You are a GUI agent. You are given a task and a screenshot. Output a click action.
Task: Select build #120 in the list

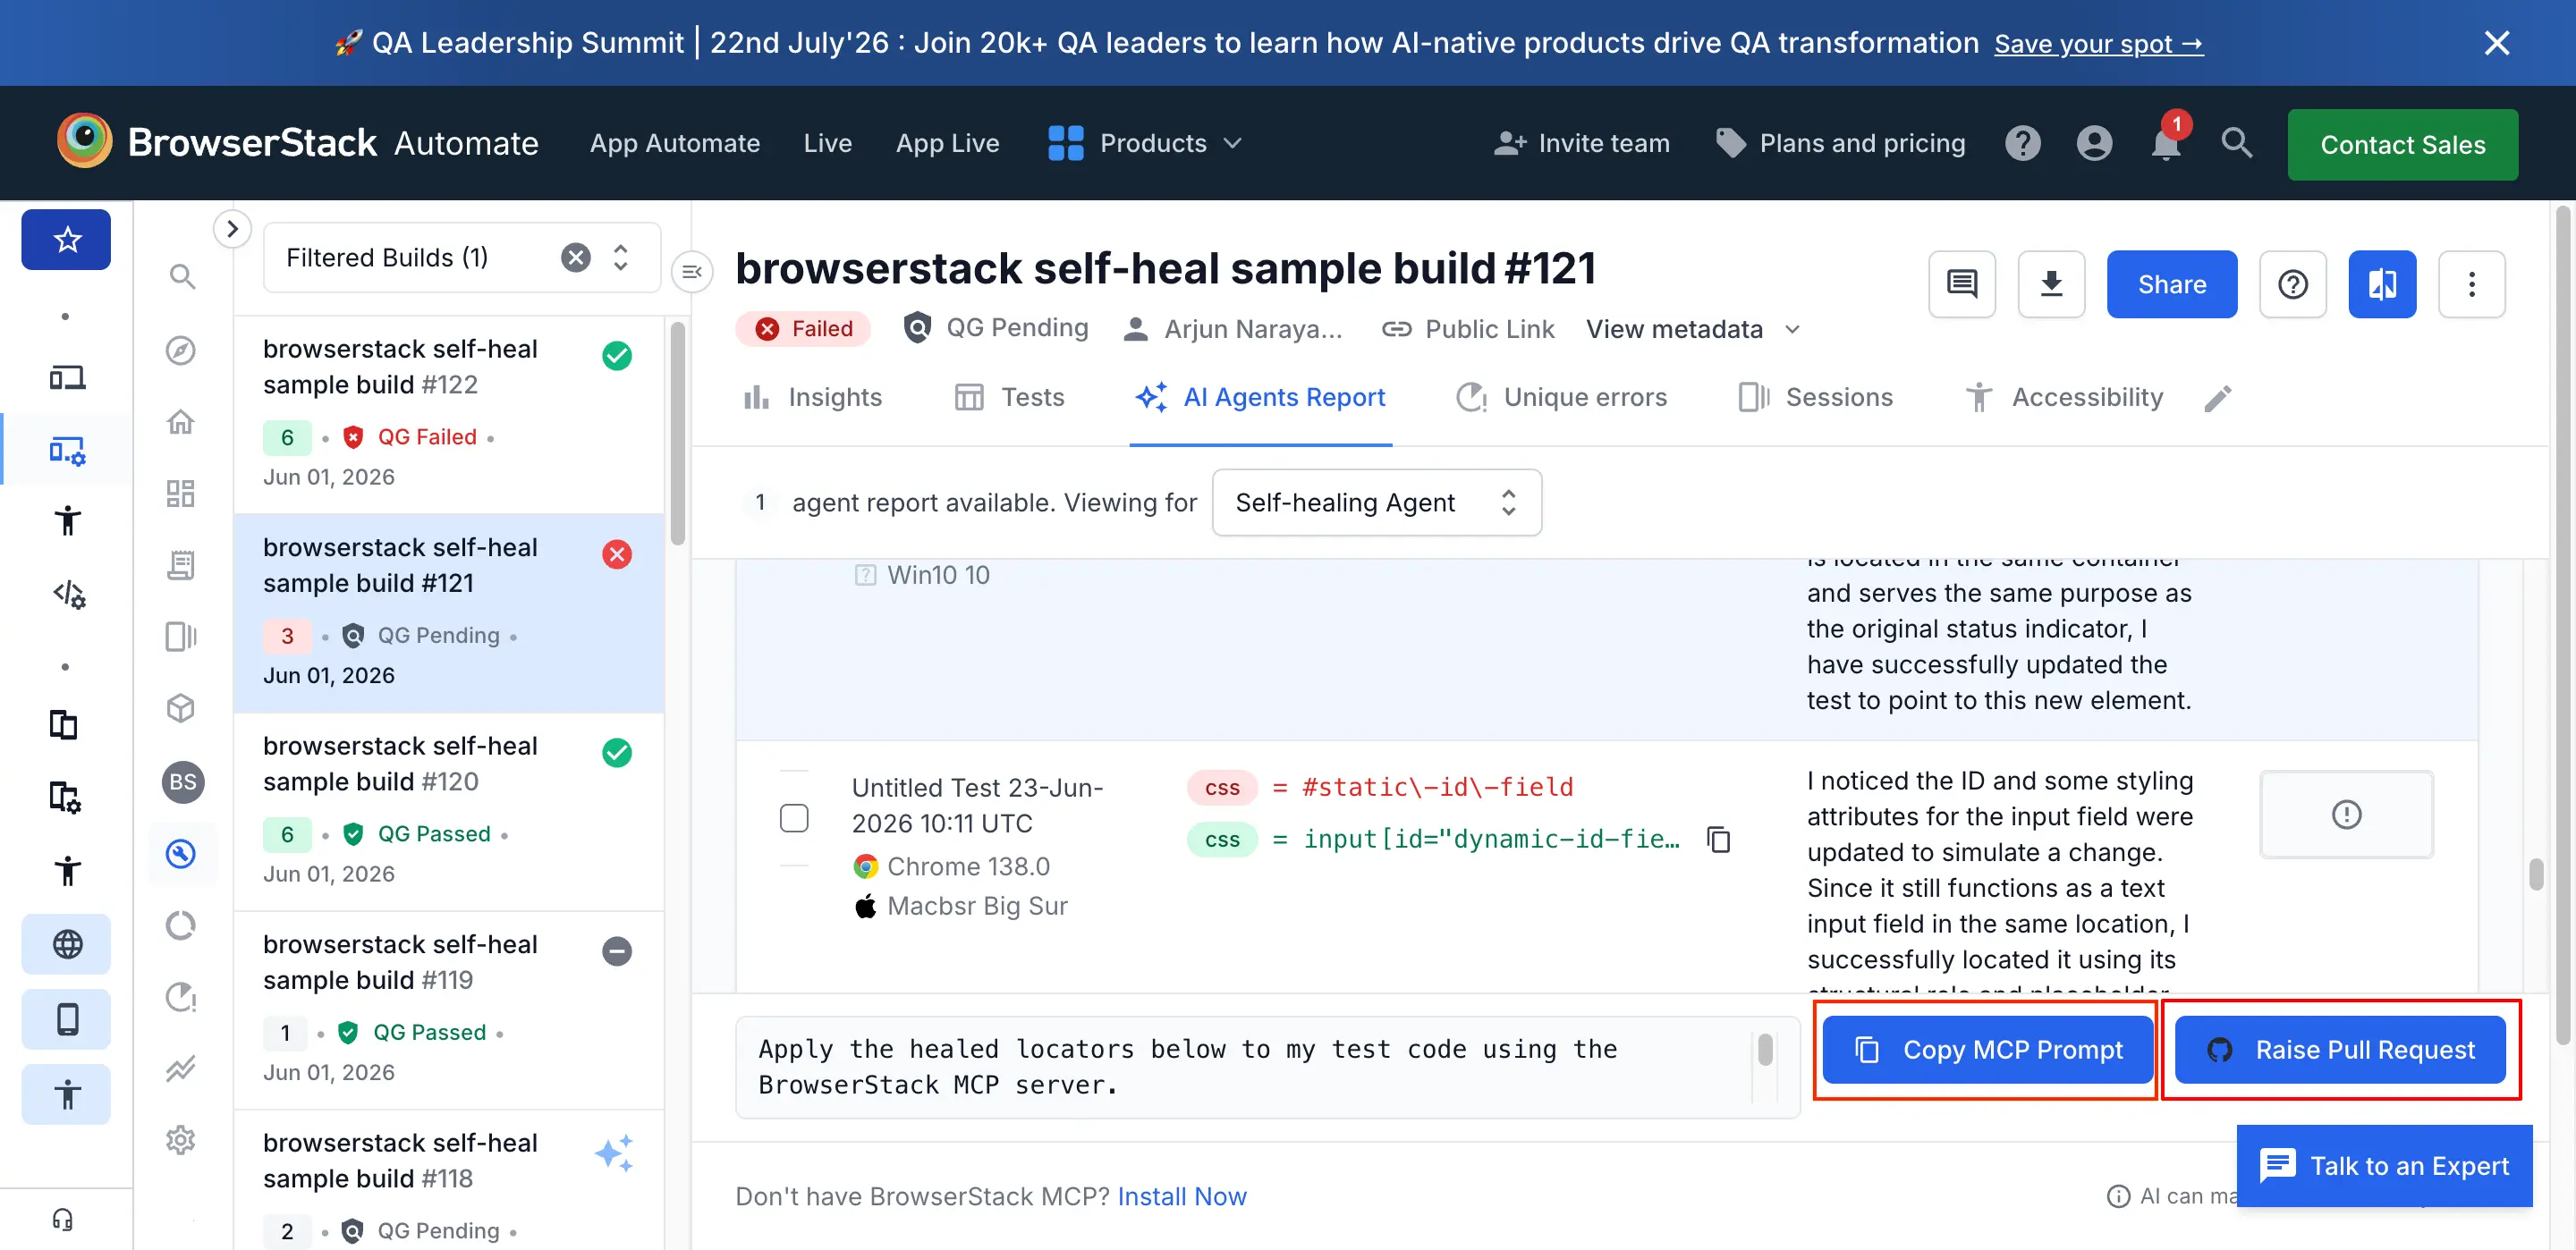449,811
